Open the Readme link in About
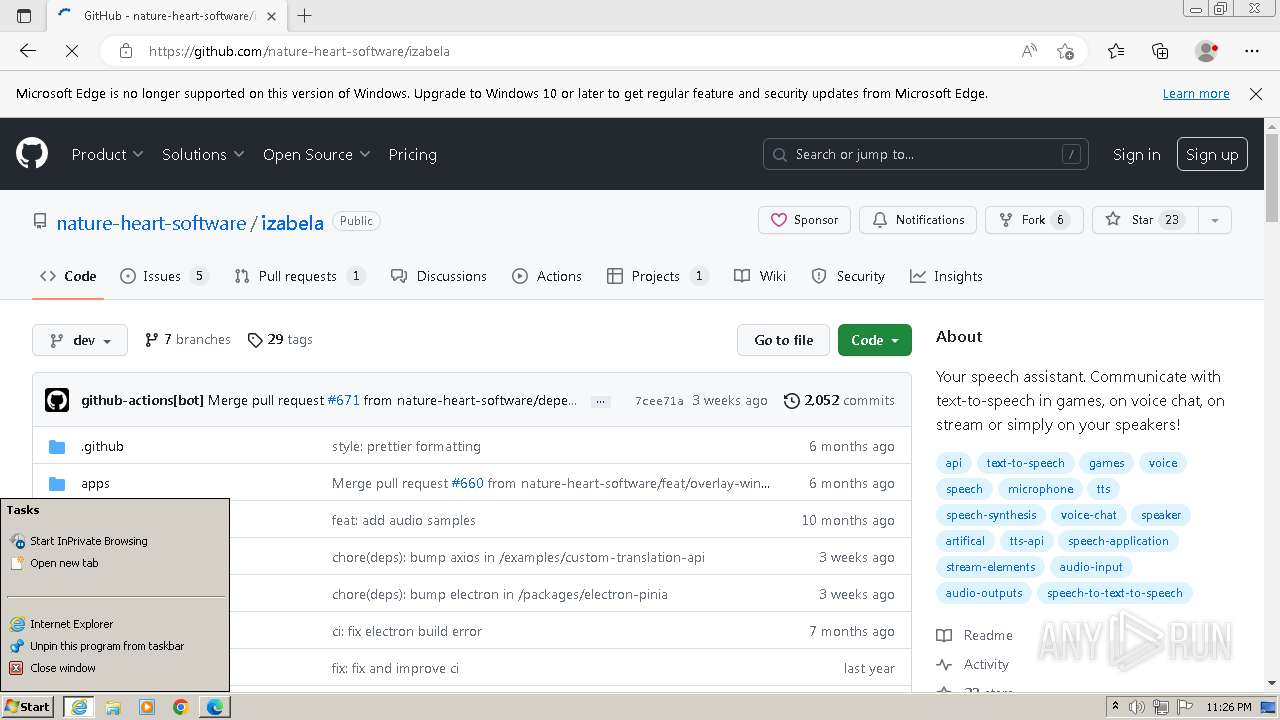This screenshot has width=1280, height=720. pos(975,635)
